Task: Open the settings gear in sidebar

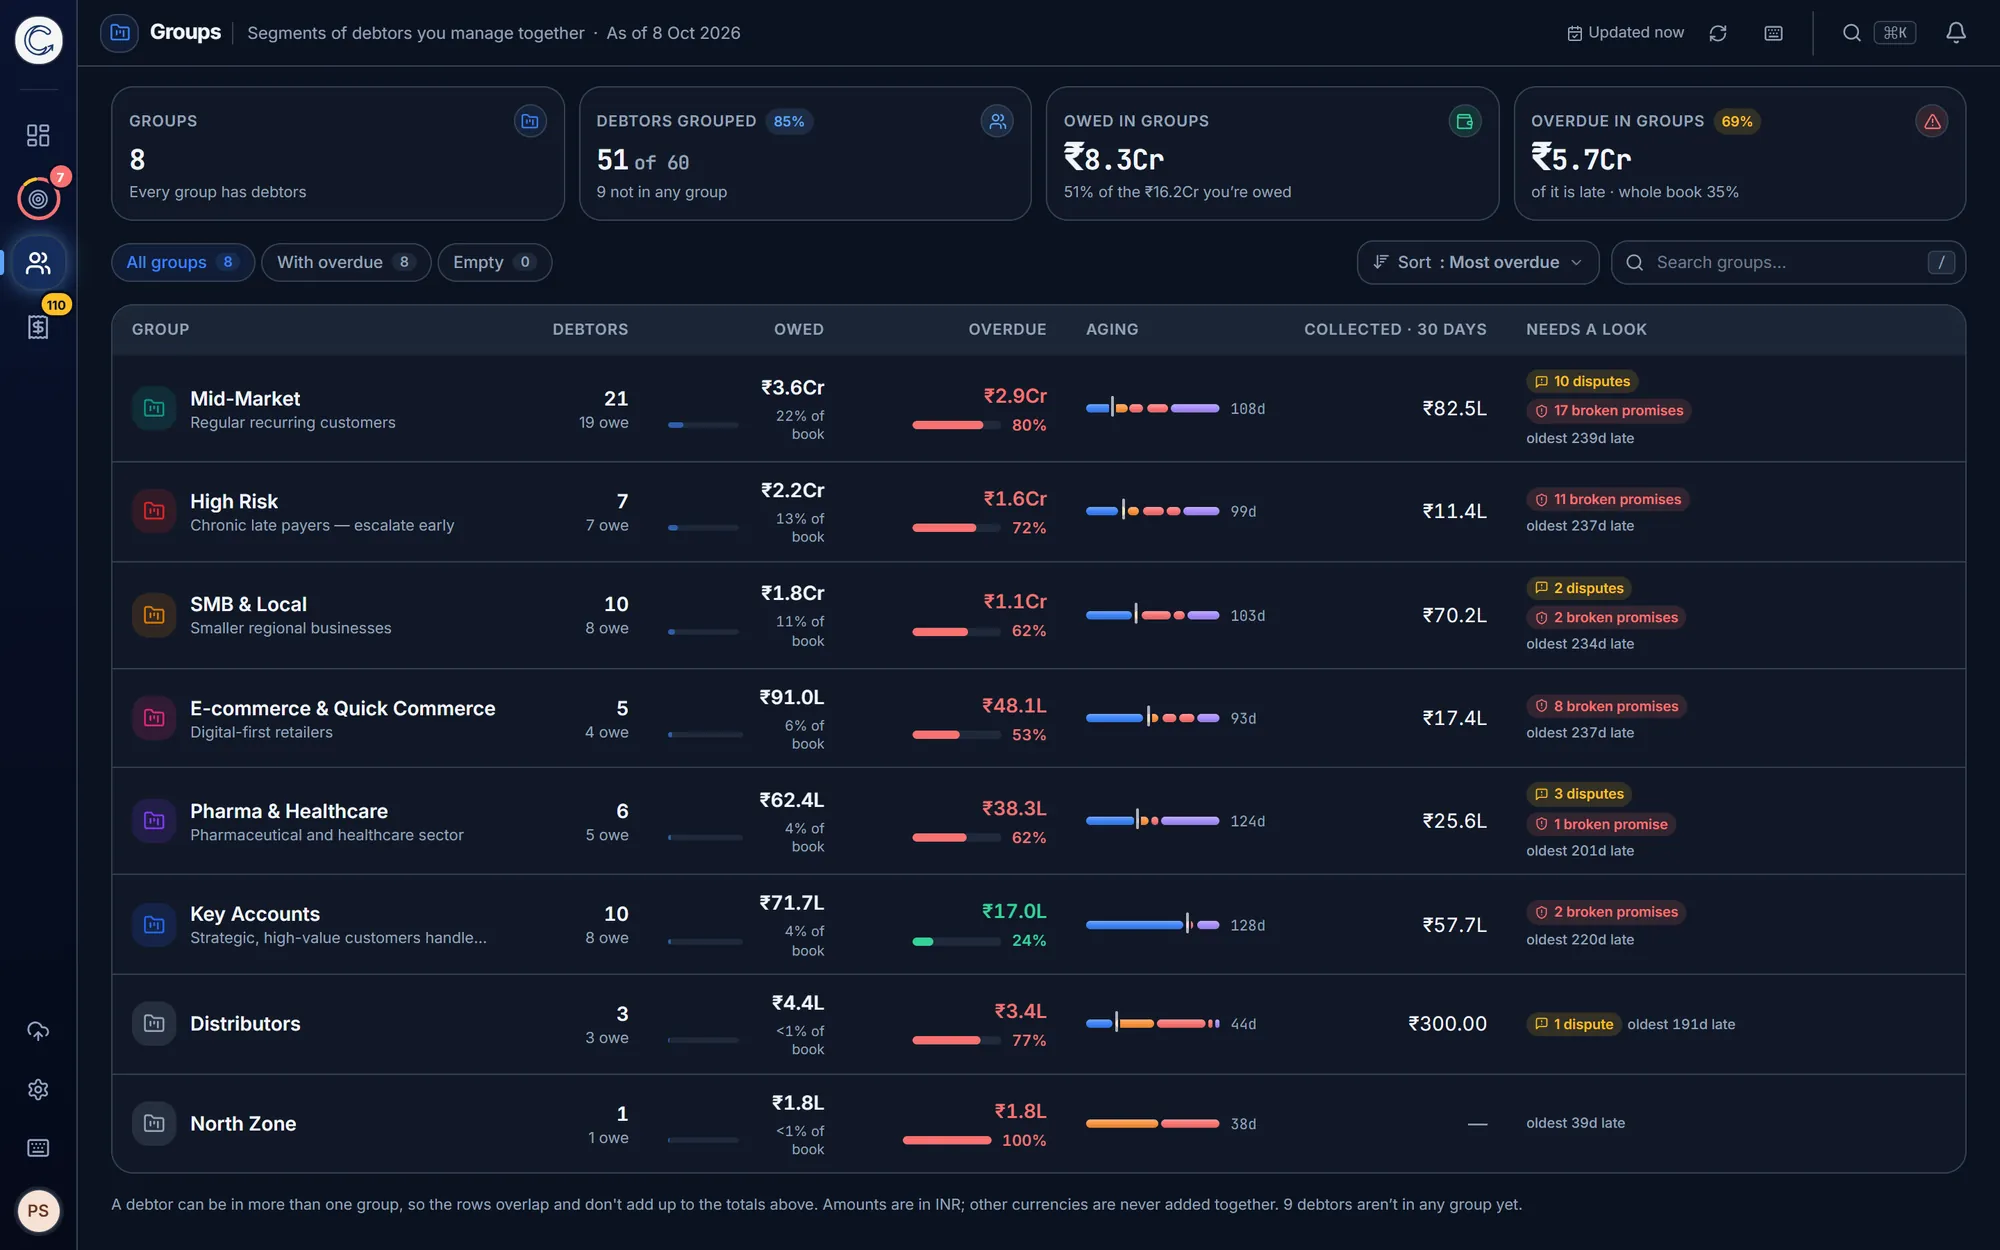Action: pyautogui.click(x=38, y=1089)
